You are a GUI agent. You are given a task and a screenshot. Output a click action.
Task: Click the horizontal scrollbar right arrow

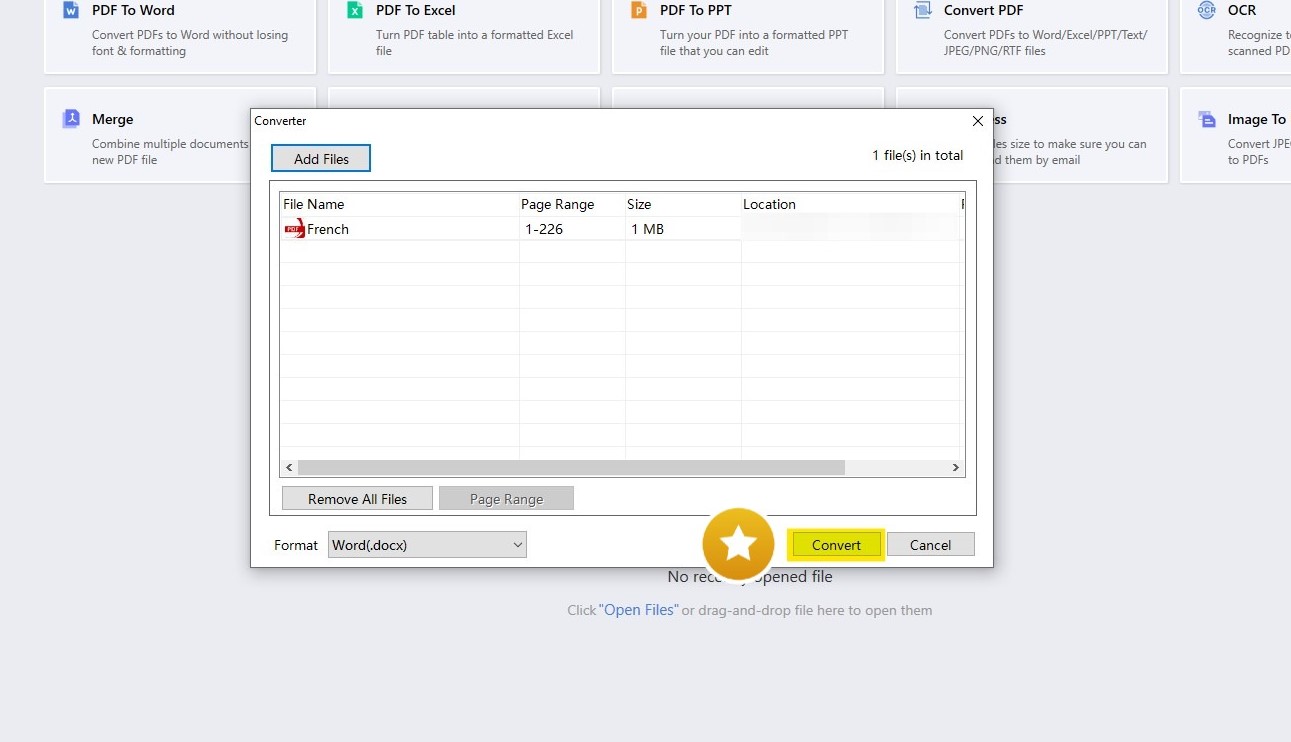955,467
